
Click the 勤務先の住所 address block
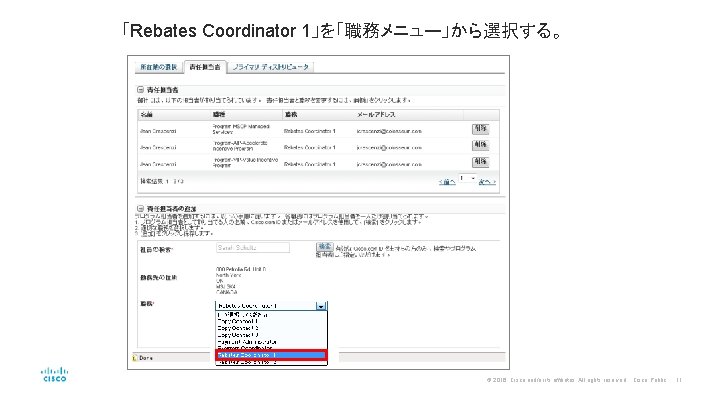tap(241, 280)
